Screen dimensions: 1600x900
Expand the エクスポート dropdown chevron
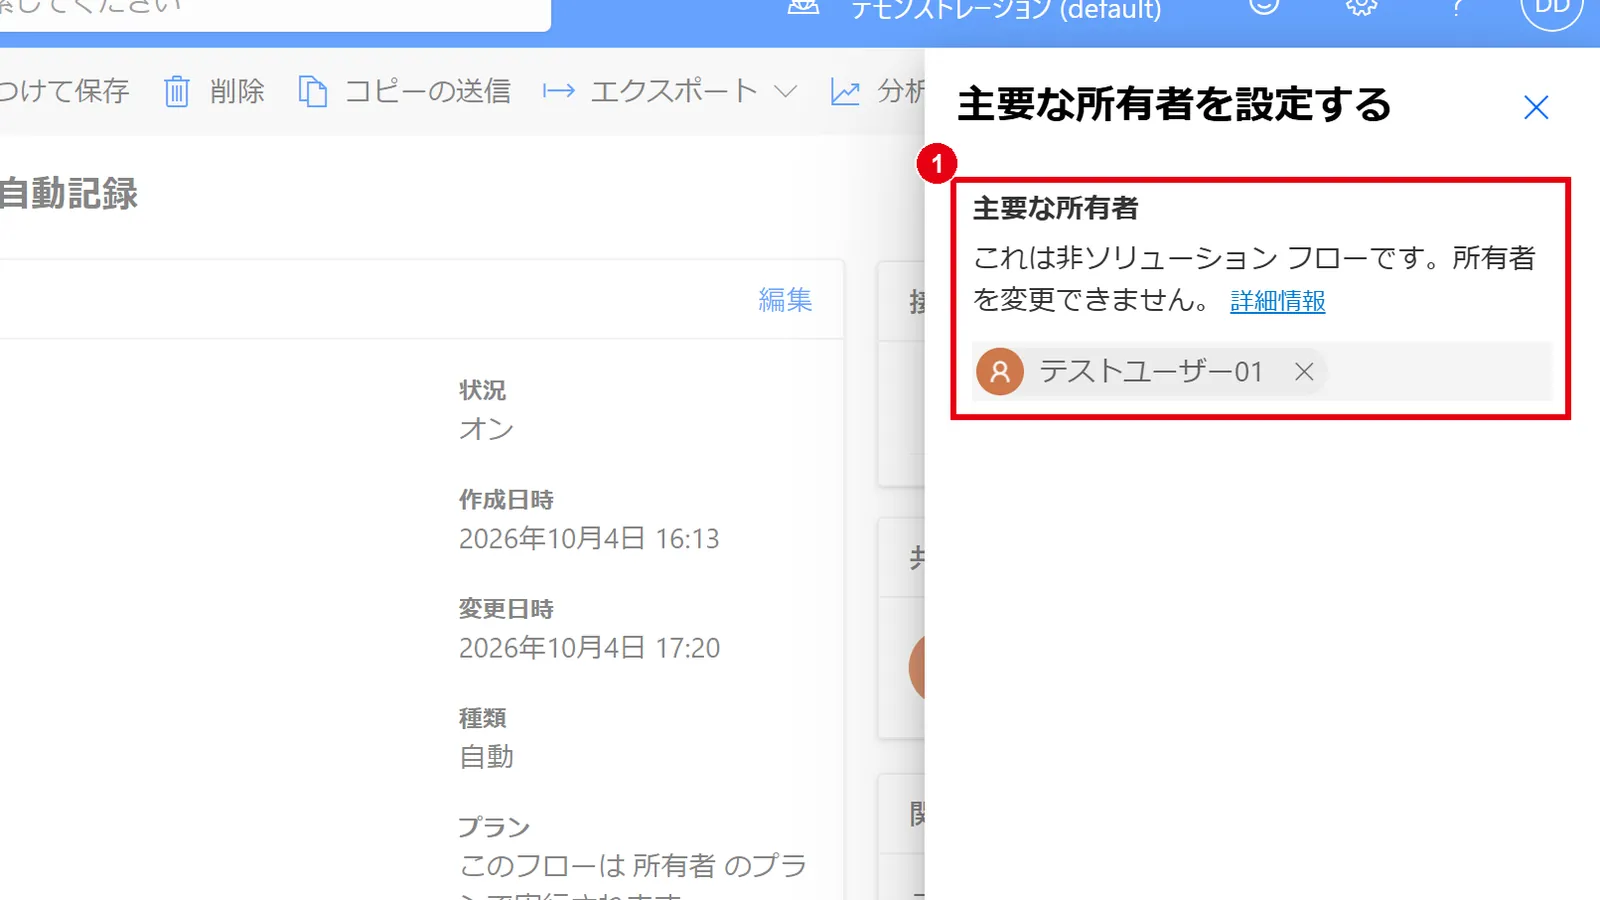tap(786, 92)
